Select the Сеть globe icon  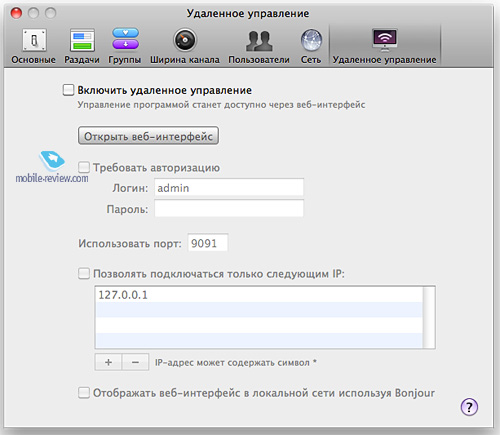(x=311, y=40)
